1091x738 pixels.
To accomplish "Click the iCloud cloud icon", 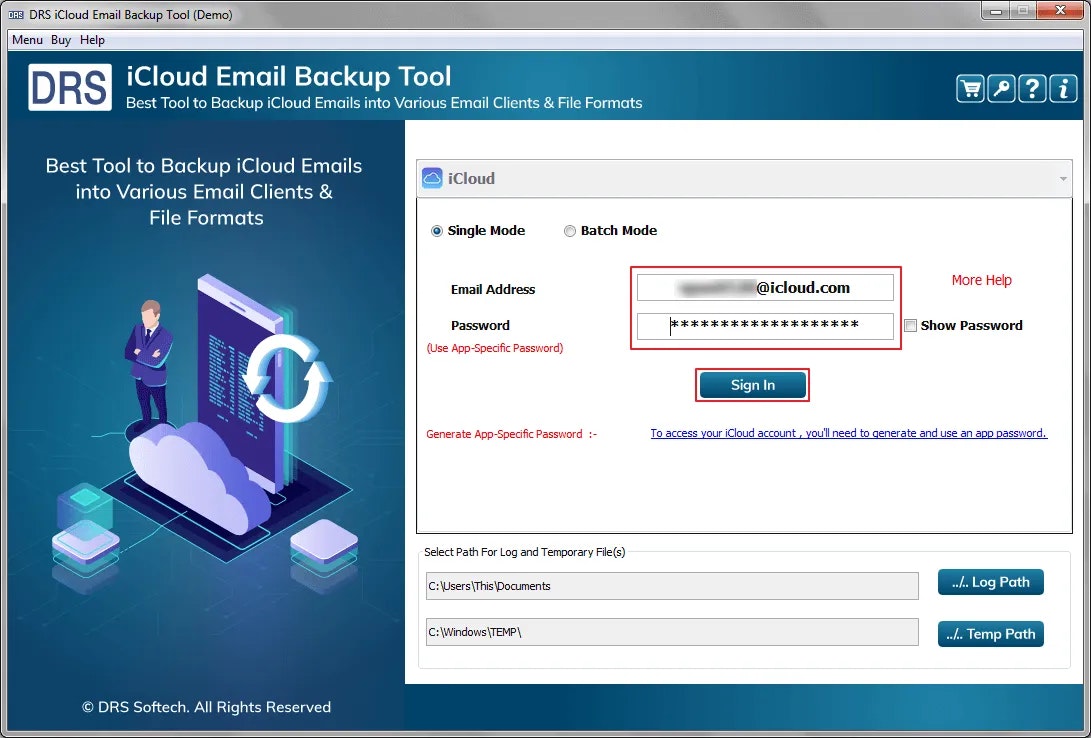I will tap(431, 178).
